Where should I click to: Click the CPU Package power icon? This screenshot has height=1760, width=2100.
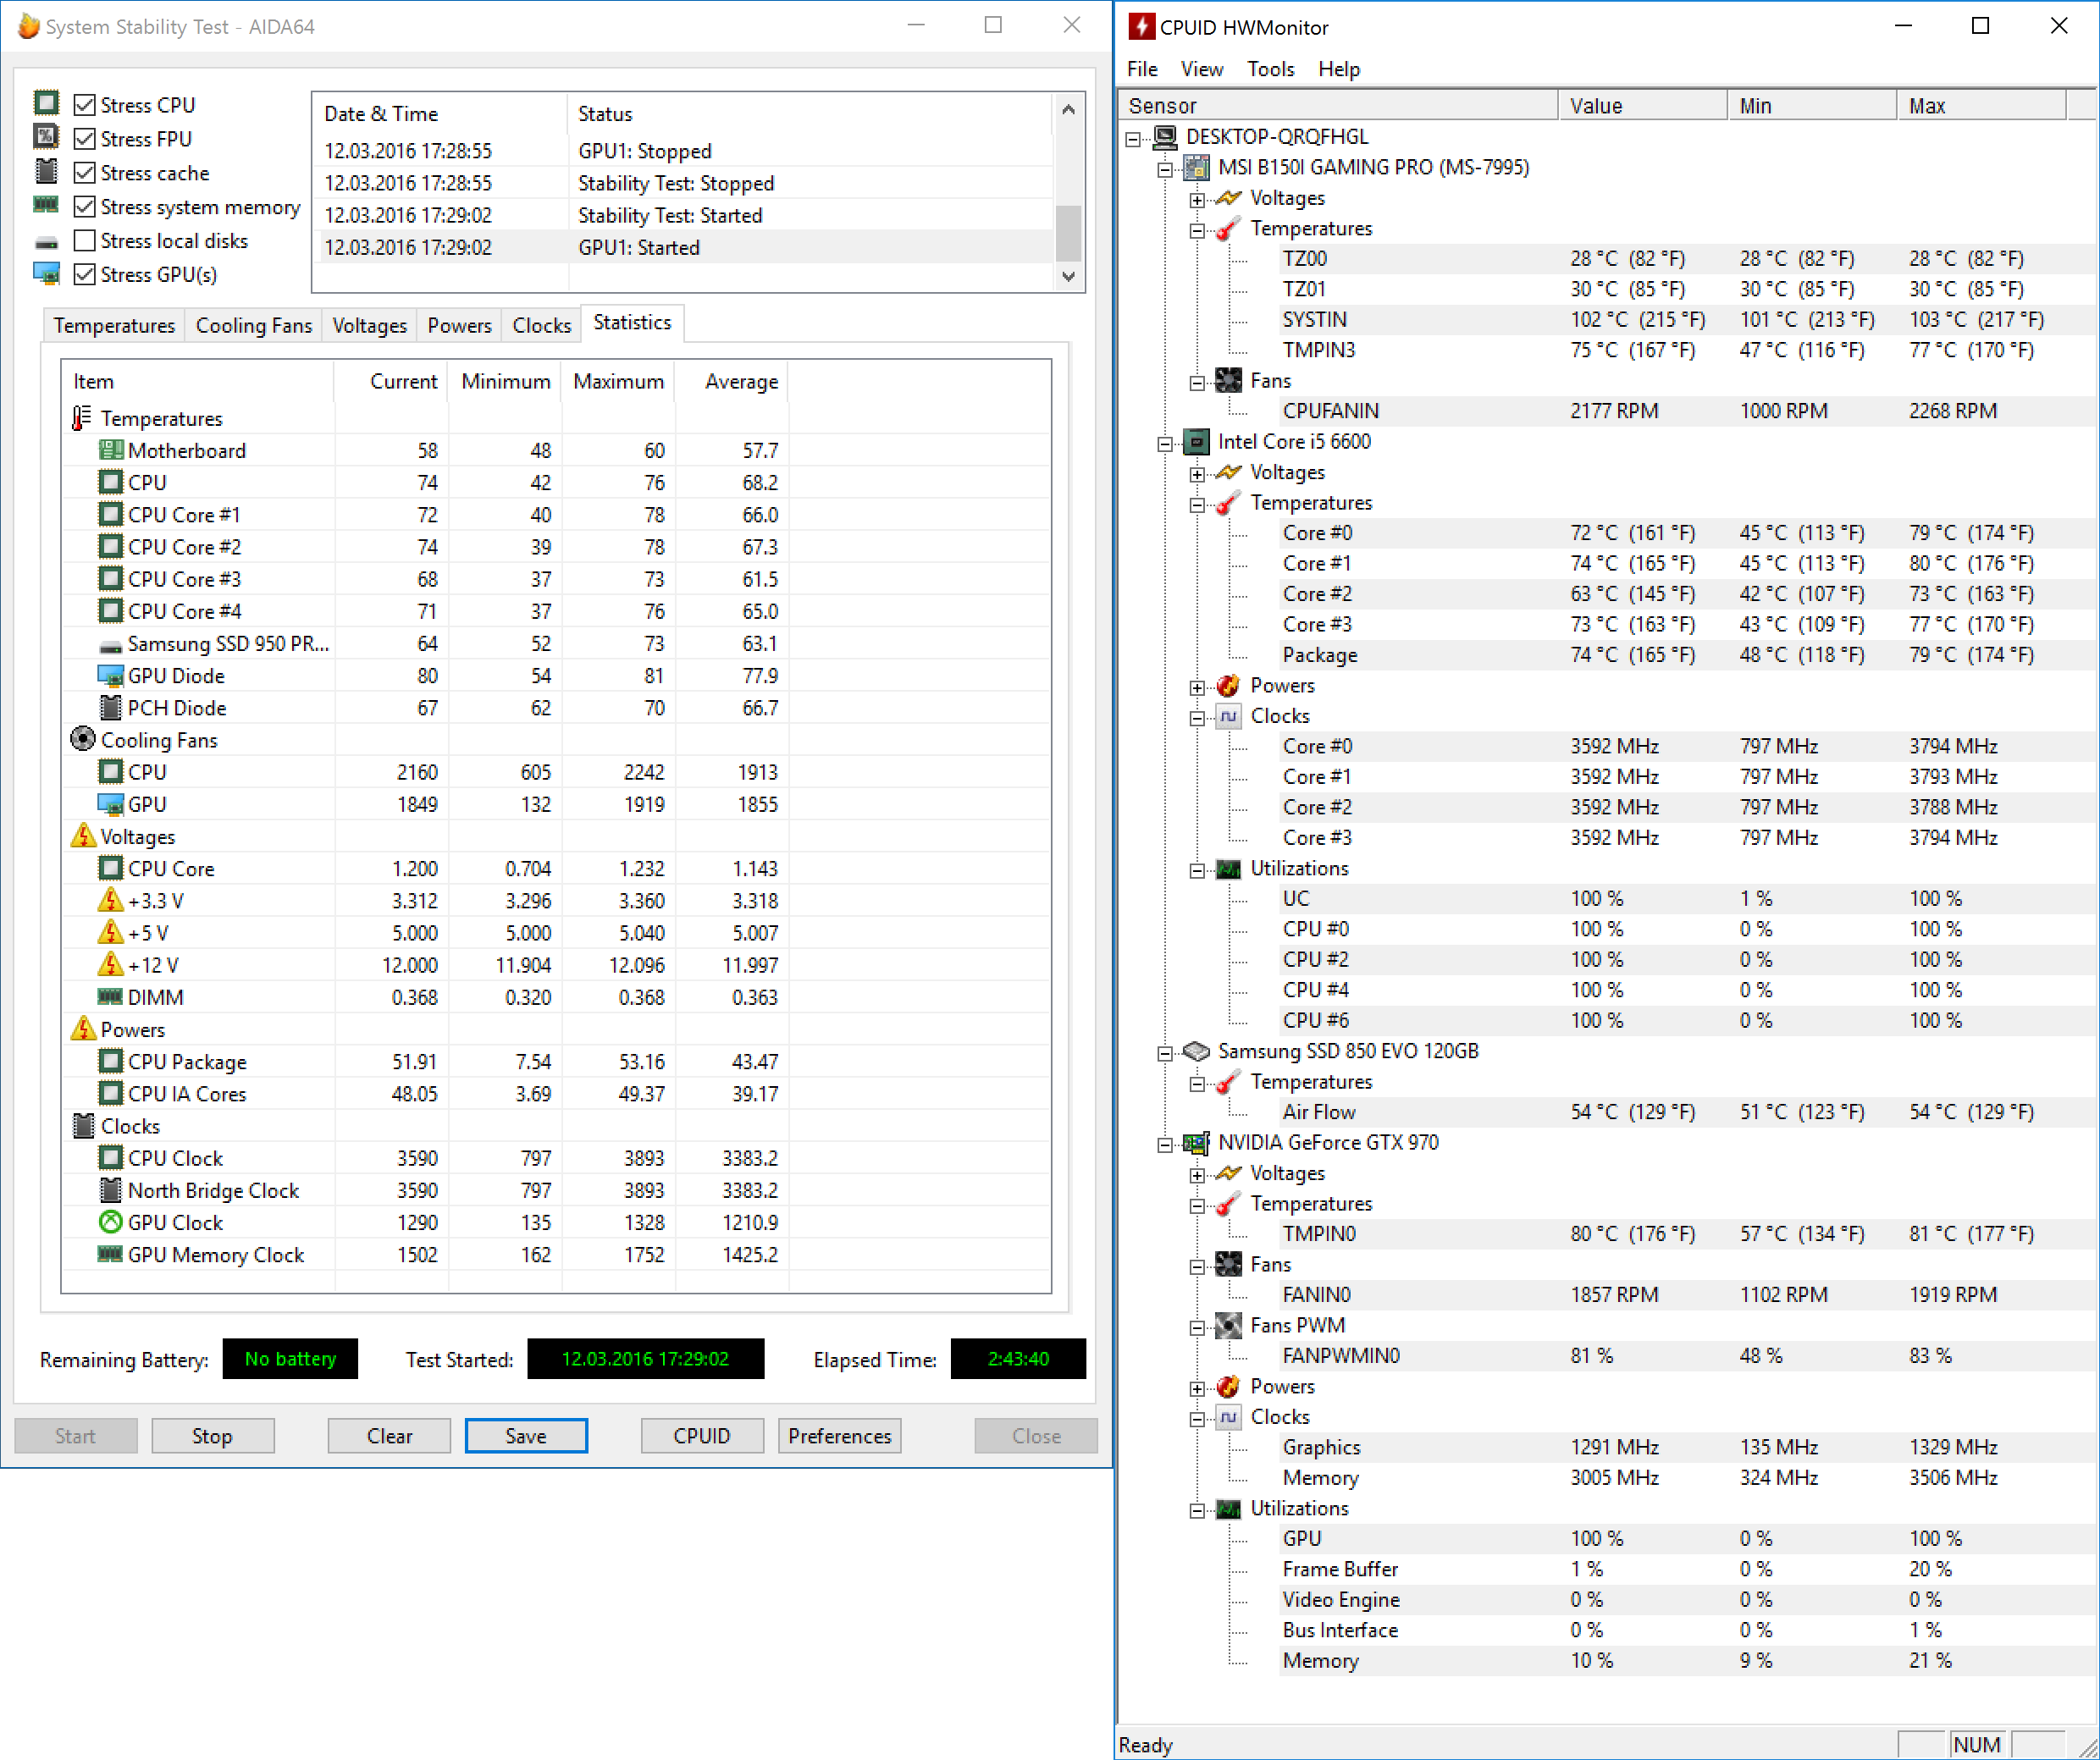111,1061
